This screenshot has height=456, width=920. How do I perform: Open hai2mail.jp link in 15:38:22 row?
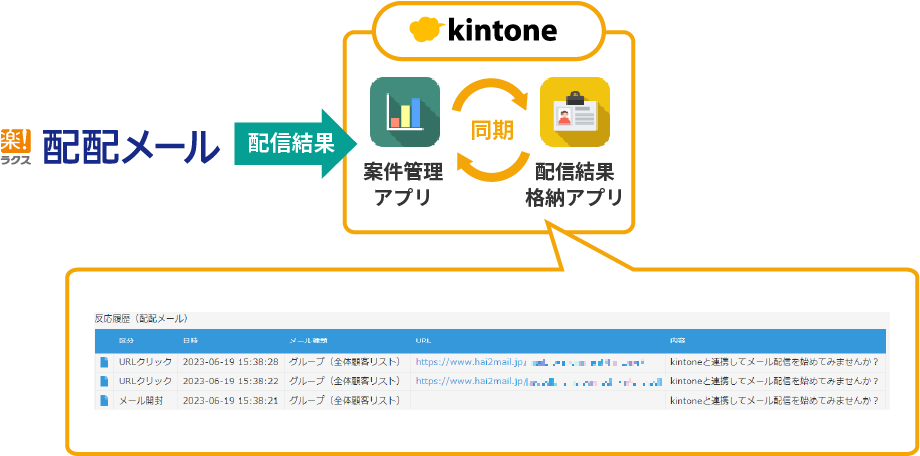[539, 381]
